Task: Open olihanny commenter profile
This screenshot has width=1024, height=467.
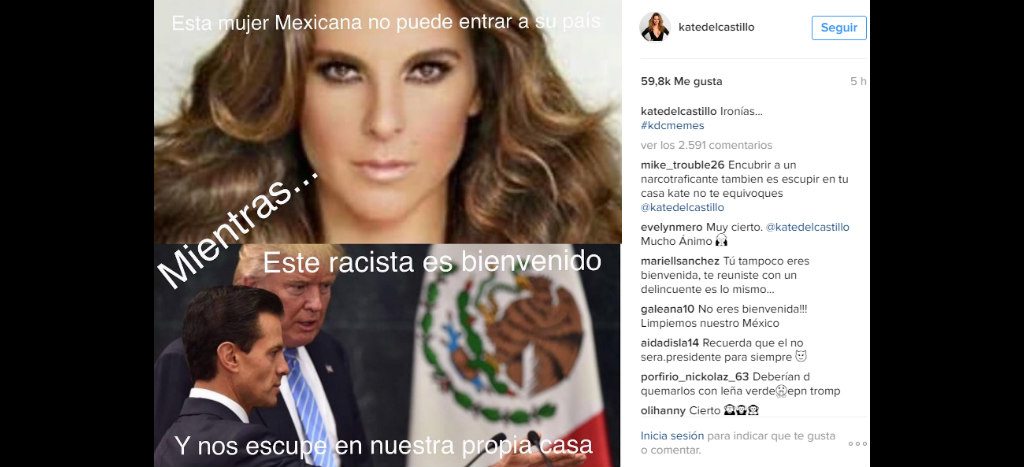Action: 663,411
